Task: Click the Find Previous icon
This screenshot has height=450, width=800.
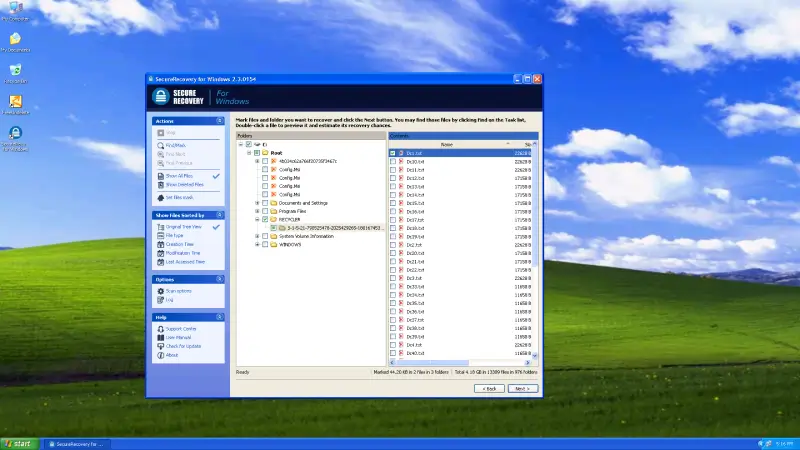Action: tap(161, 163)
